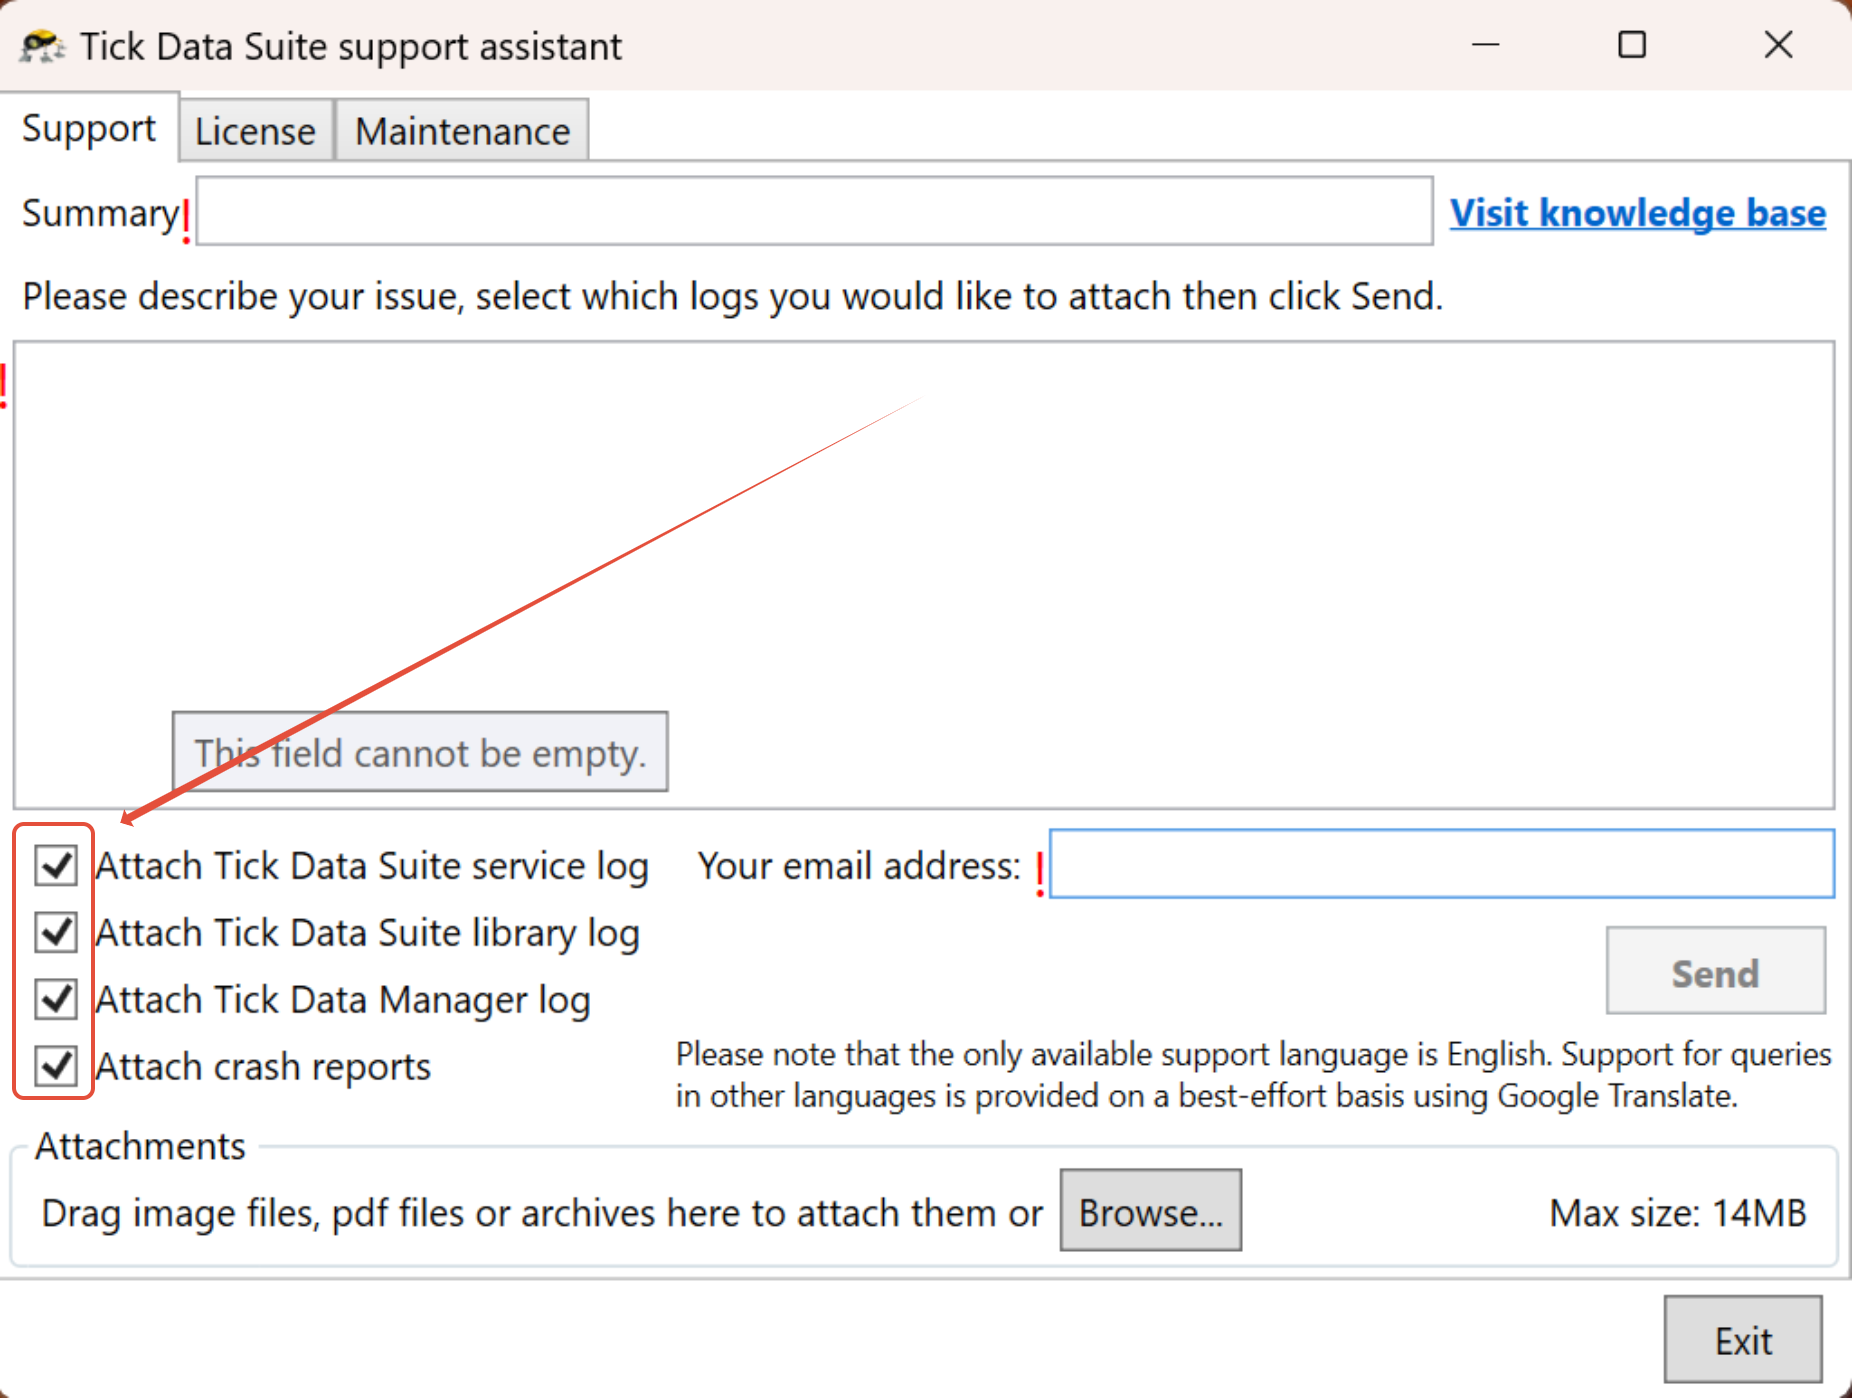Click the Send button
The height and width of the screenshot is (1398, 1852).
click(1716, 971)
